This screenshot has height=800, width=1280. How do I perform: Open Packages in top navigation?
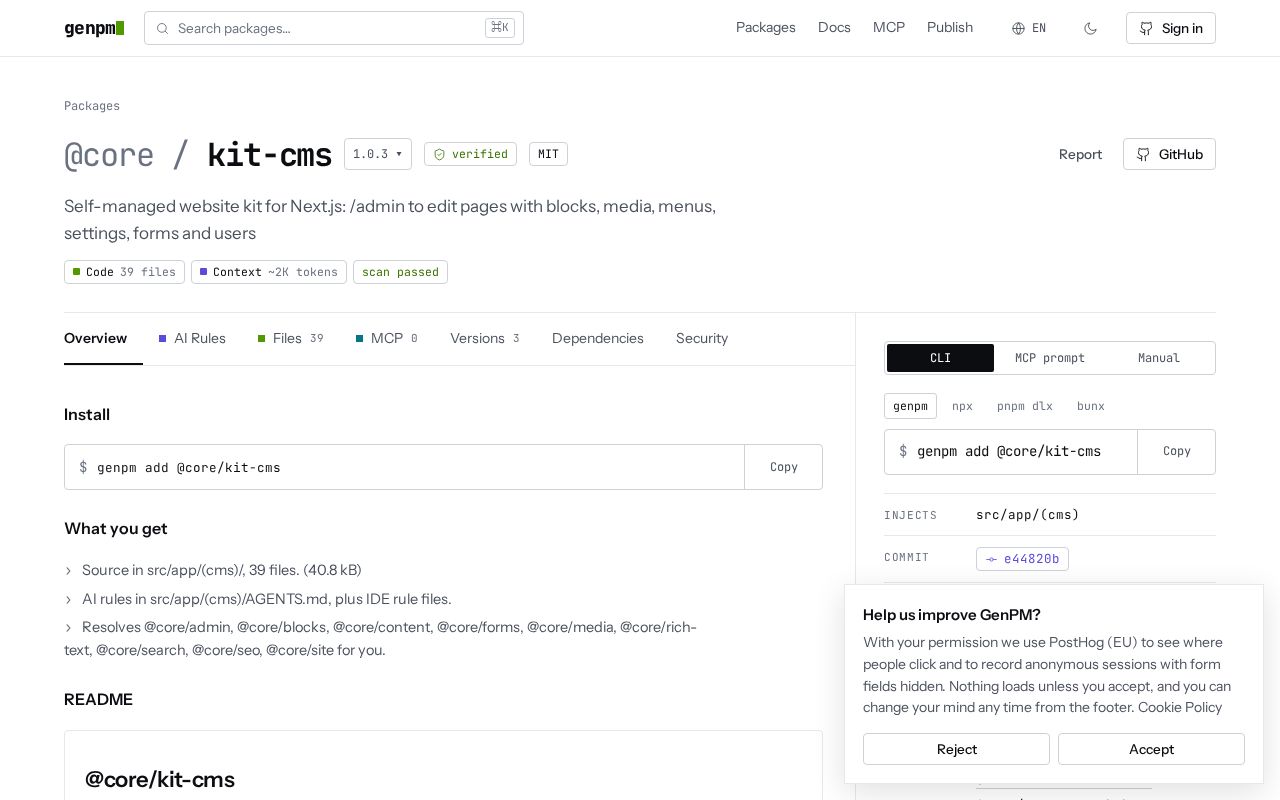(766, 28)
